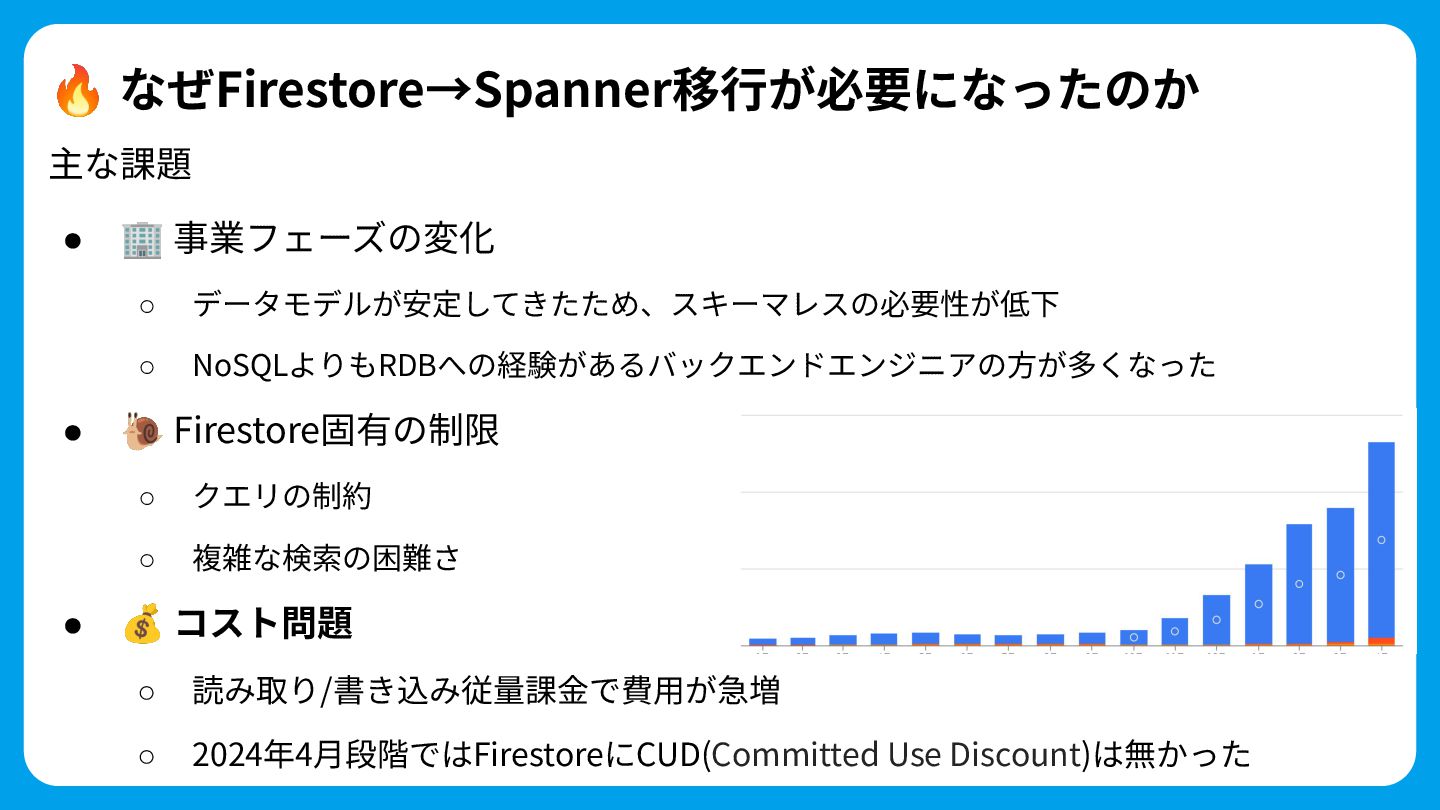Click the fire emoji in the title
The height and width of the screenshot is (810, 1440).
coord(77,92)
